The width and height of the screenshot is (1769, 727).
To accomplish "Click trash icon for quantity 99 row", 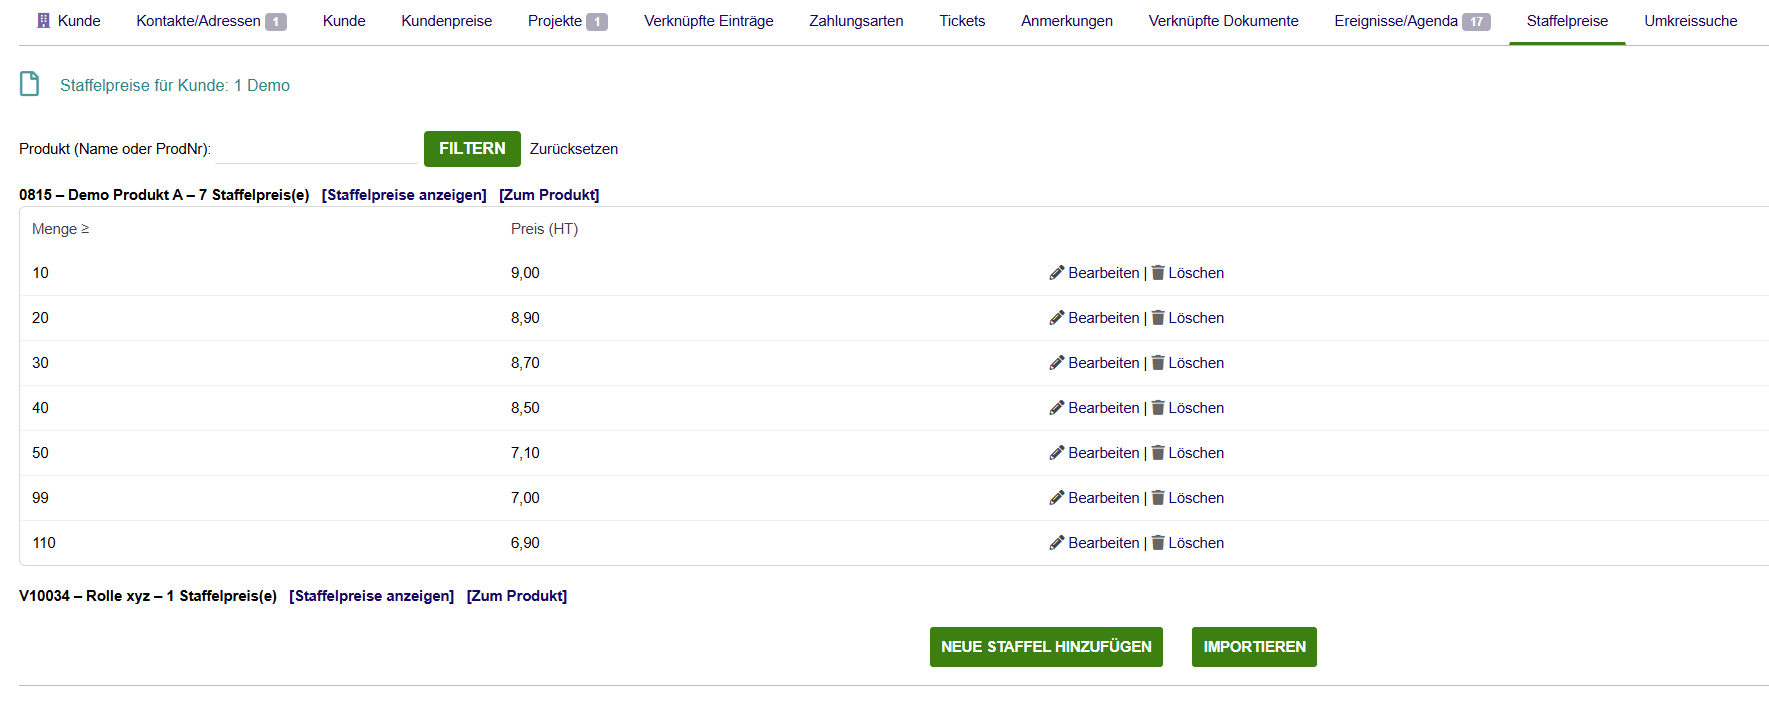I will 1158,498.
